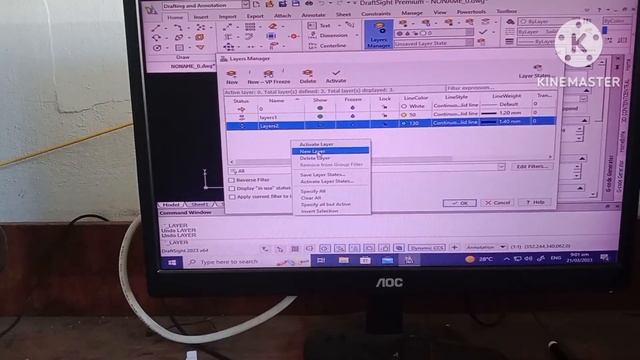Click the Undo arrow in quick access bar
This screenshot has height=360, width=640.
click(x=322, y=4)
